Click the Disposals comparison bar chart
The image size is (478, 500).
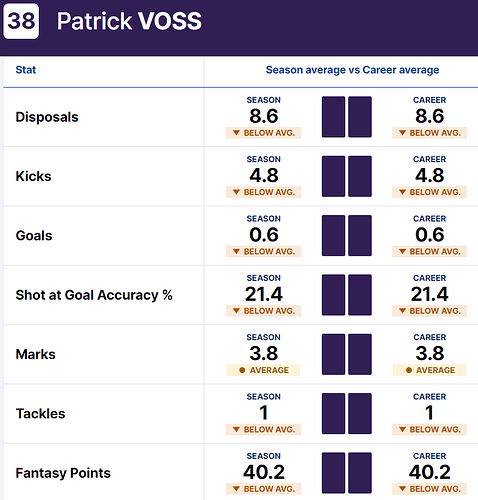[347, 117]
